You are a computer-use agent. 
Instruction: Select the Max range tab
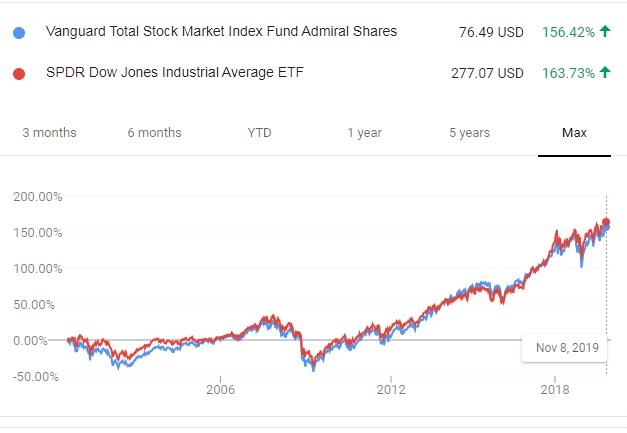click(x=574, y=133)
